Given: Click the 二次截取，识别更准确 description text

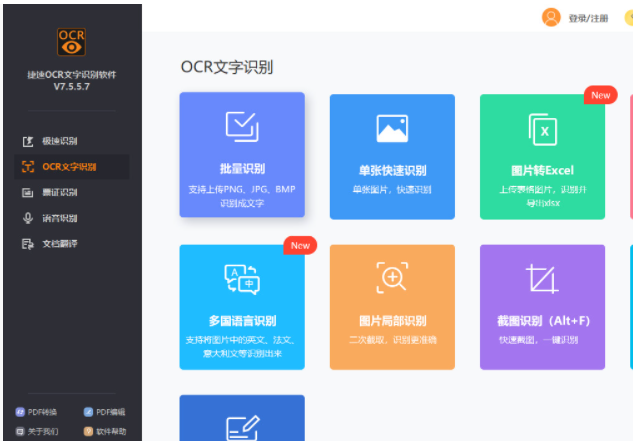Looking at the screenshot, I should [393, 340].
